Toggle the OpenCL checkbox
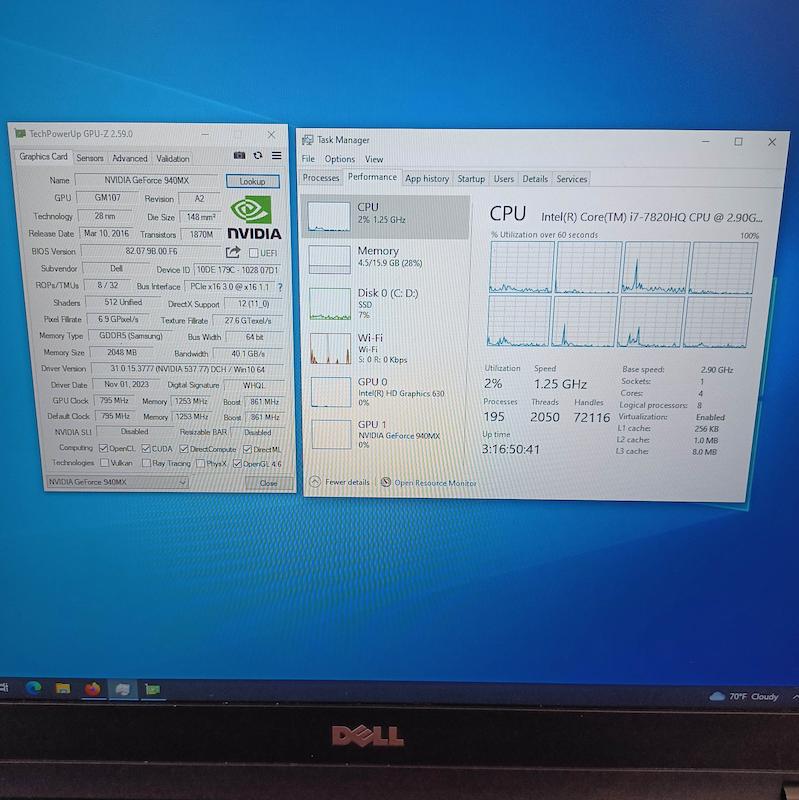799x800 pixels. (x=104, y=448)
